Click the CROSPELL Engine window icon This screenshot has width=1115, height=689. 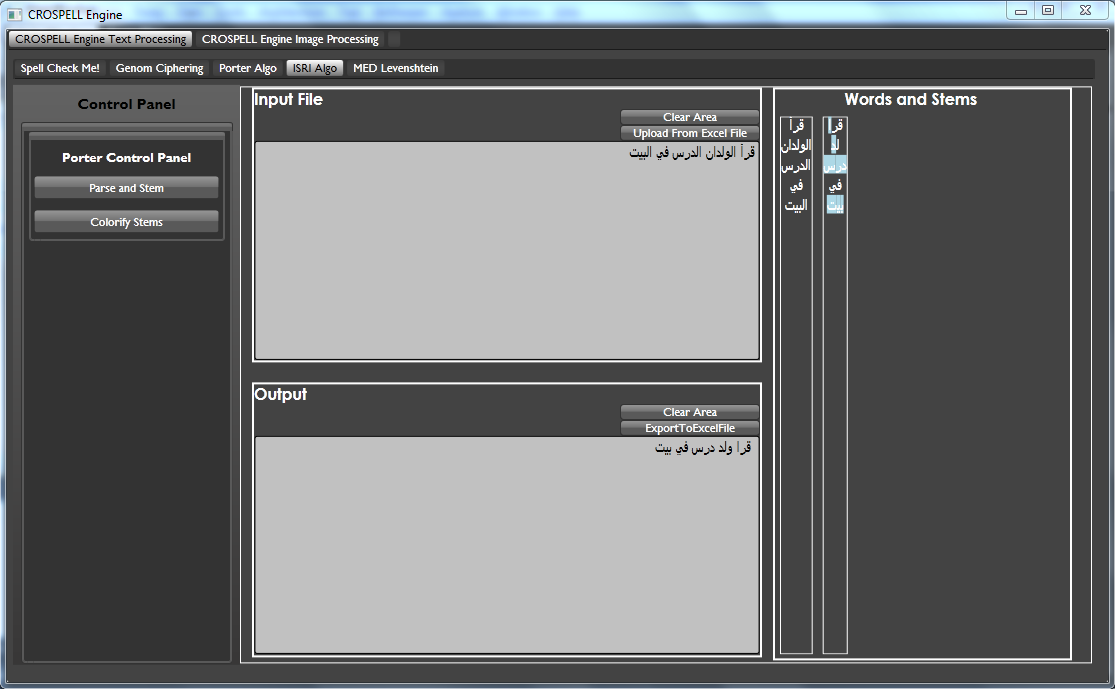click(x=15, y=14)
